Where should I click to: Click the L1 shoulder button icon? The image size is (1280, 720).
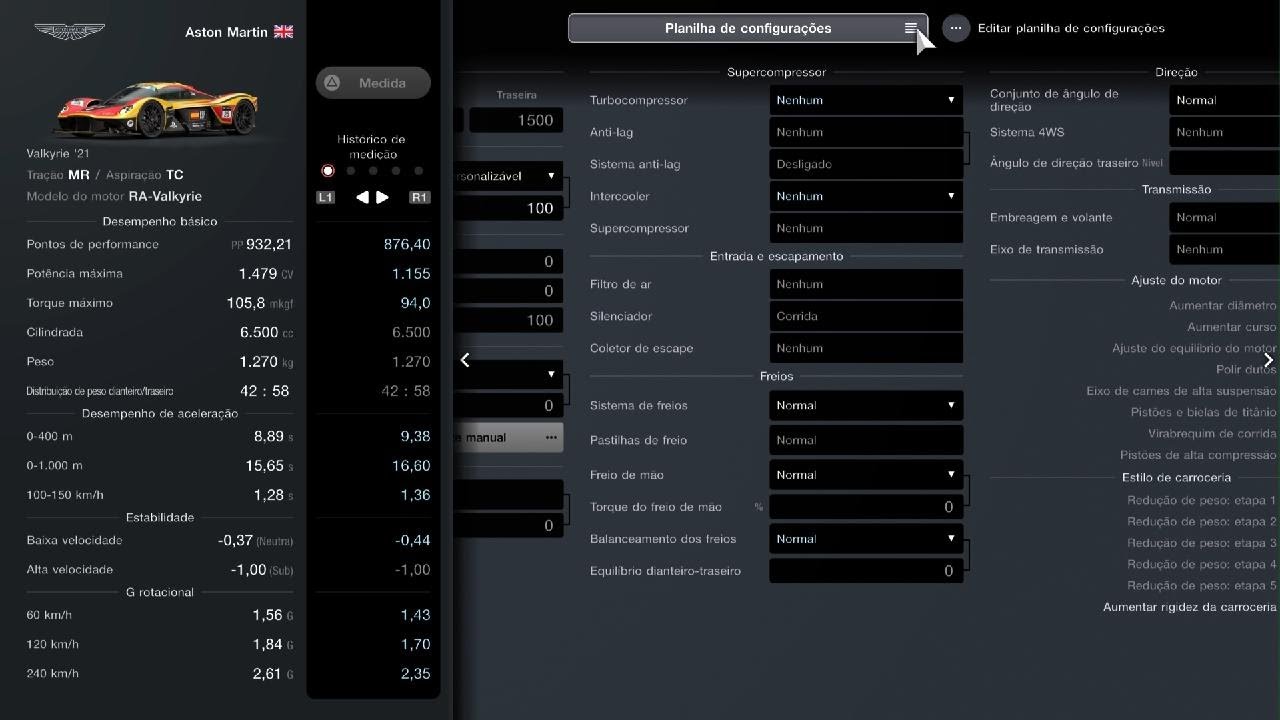326,198
